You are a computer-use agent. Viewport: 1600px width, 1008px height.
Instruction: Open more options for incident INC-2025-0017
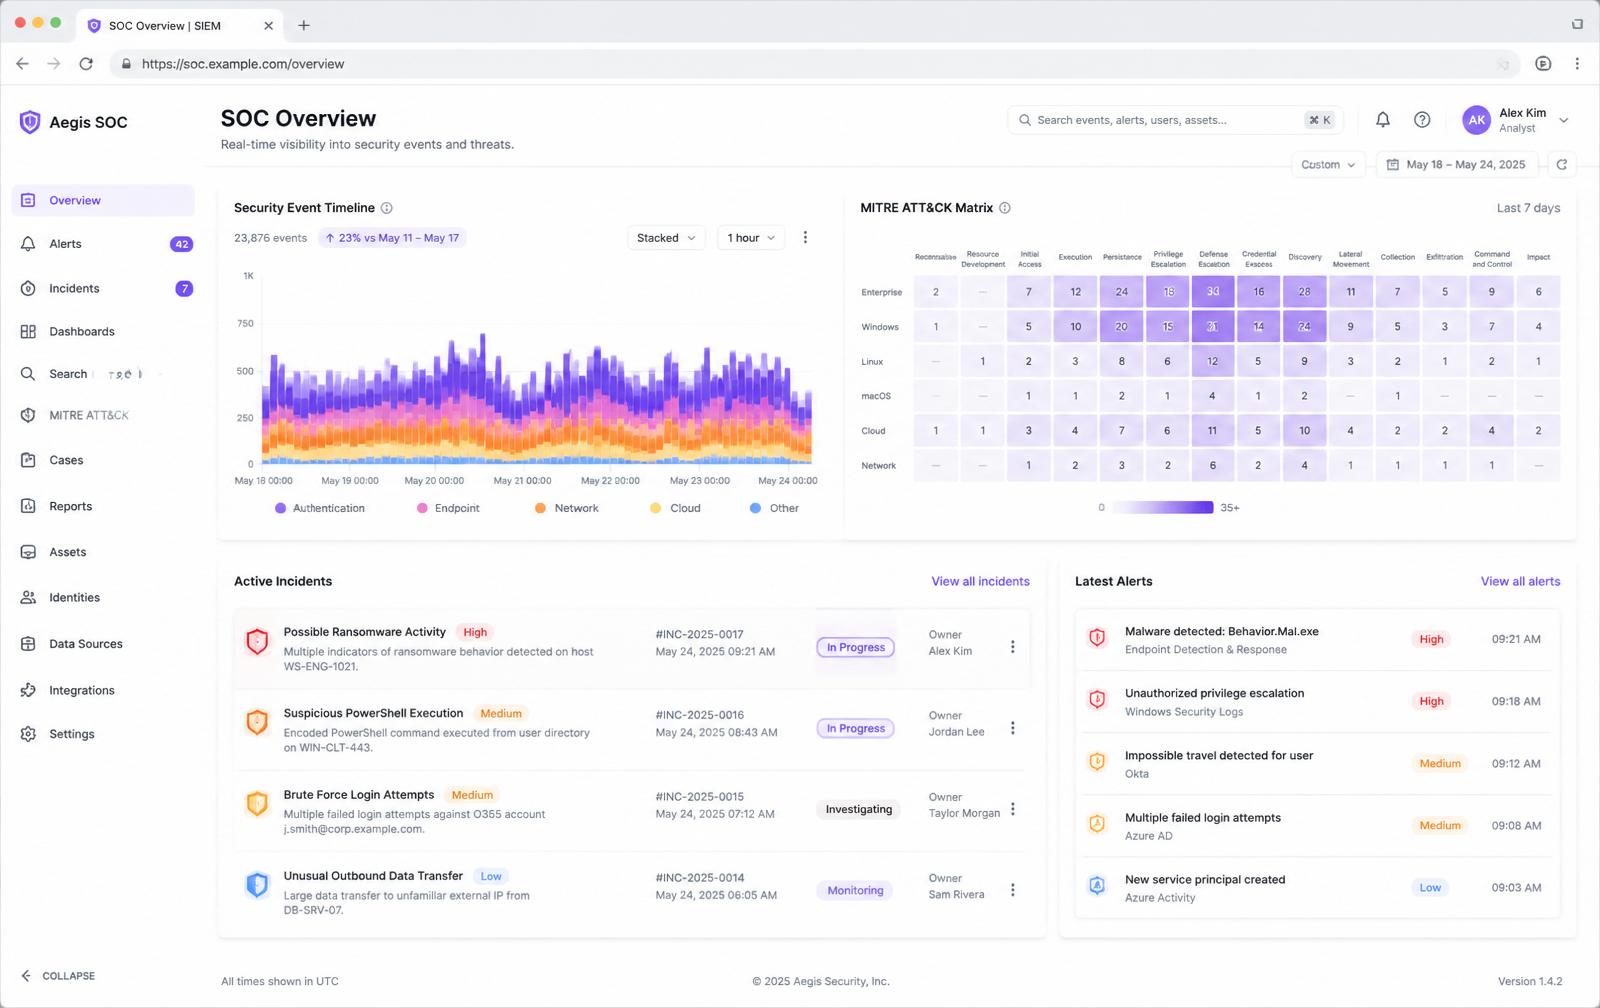click(x=1013, y=647)
